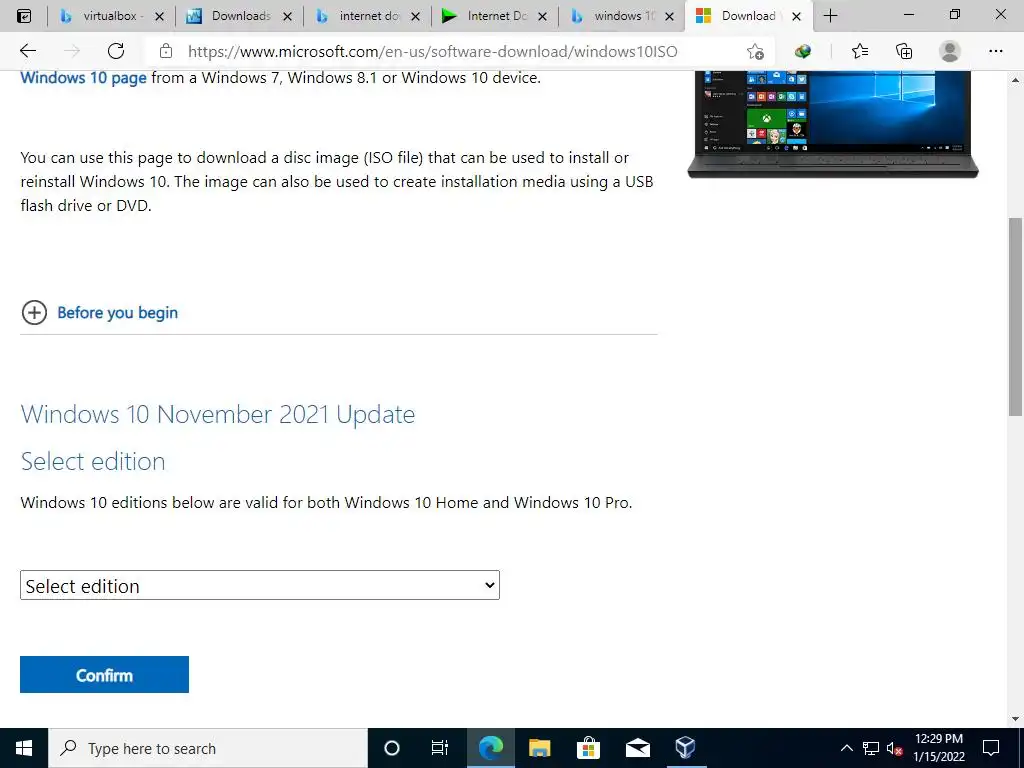Add page to favorites star icon
Viewport: 1024px width, 768px height.
tap(756, 52)
